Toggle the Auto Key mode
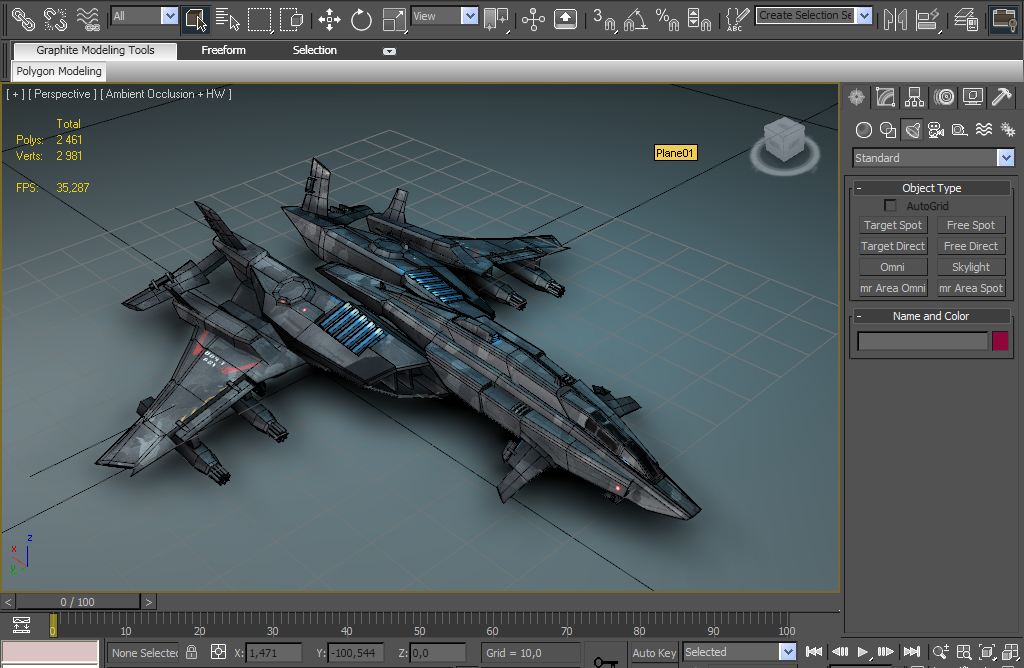The height and width of the screenshot is (668, 1024). (x=654, y=653)
